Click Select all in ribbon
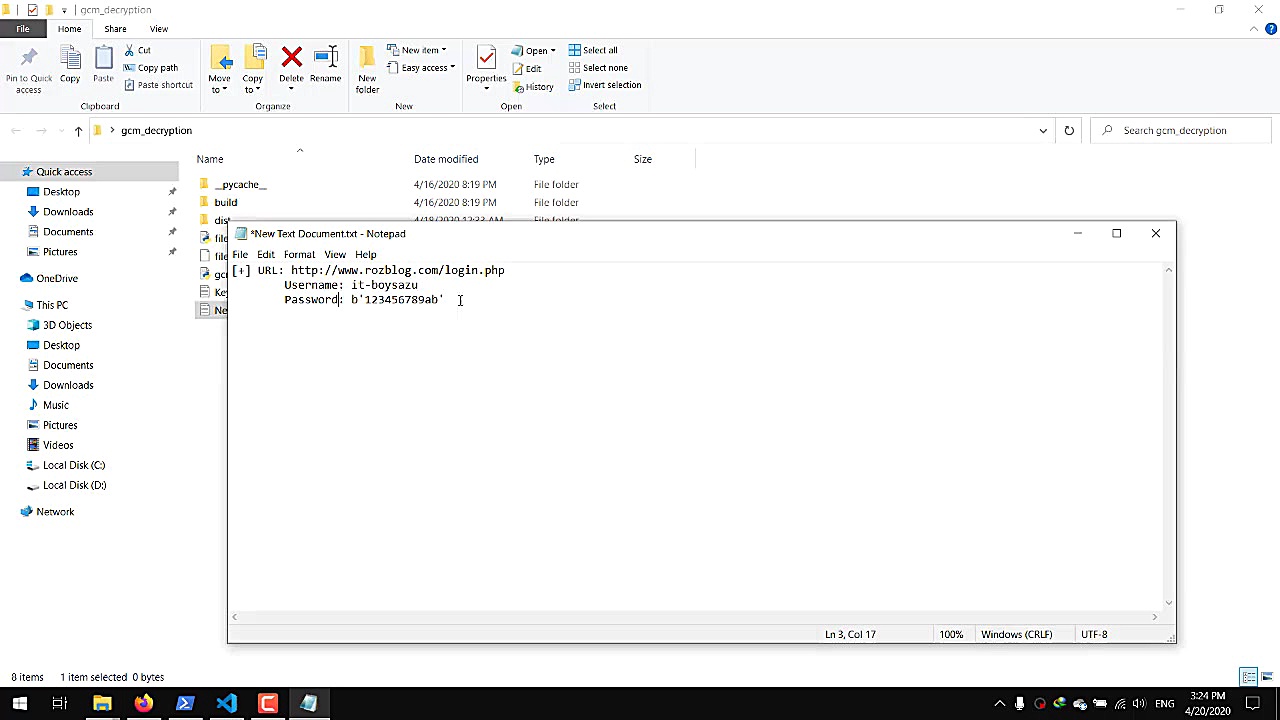This screenshot has width=1280, height=720. click(593, 50)
